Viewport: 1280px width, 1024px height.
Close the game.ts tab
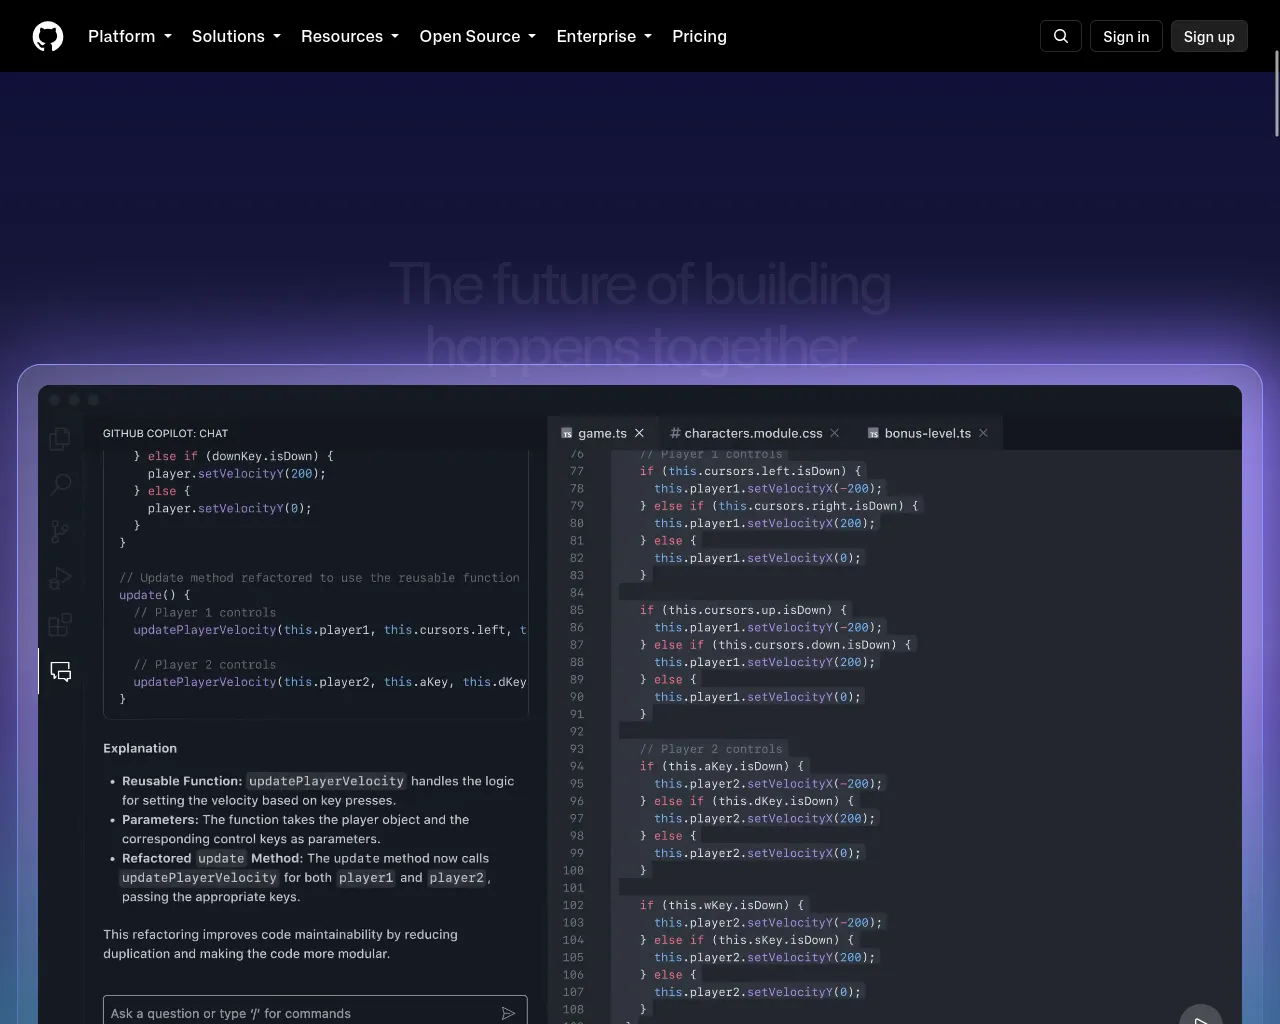pyautogui.click(x=639, y=433)
